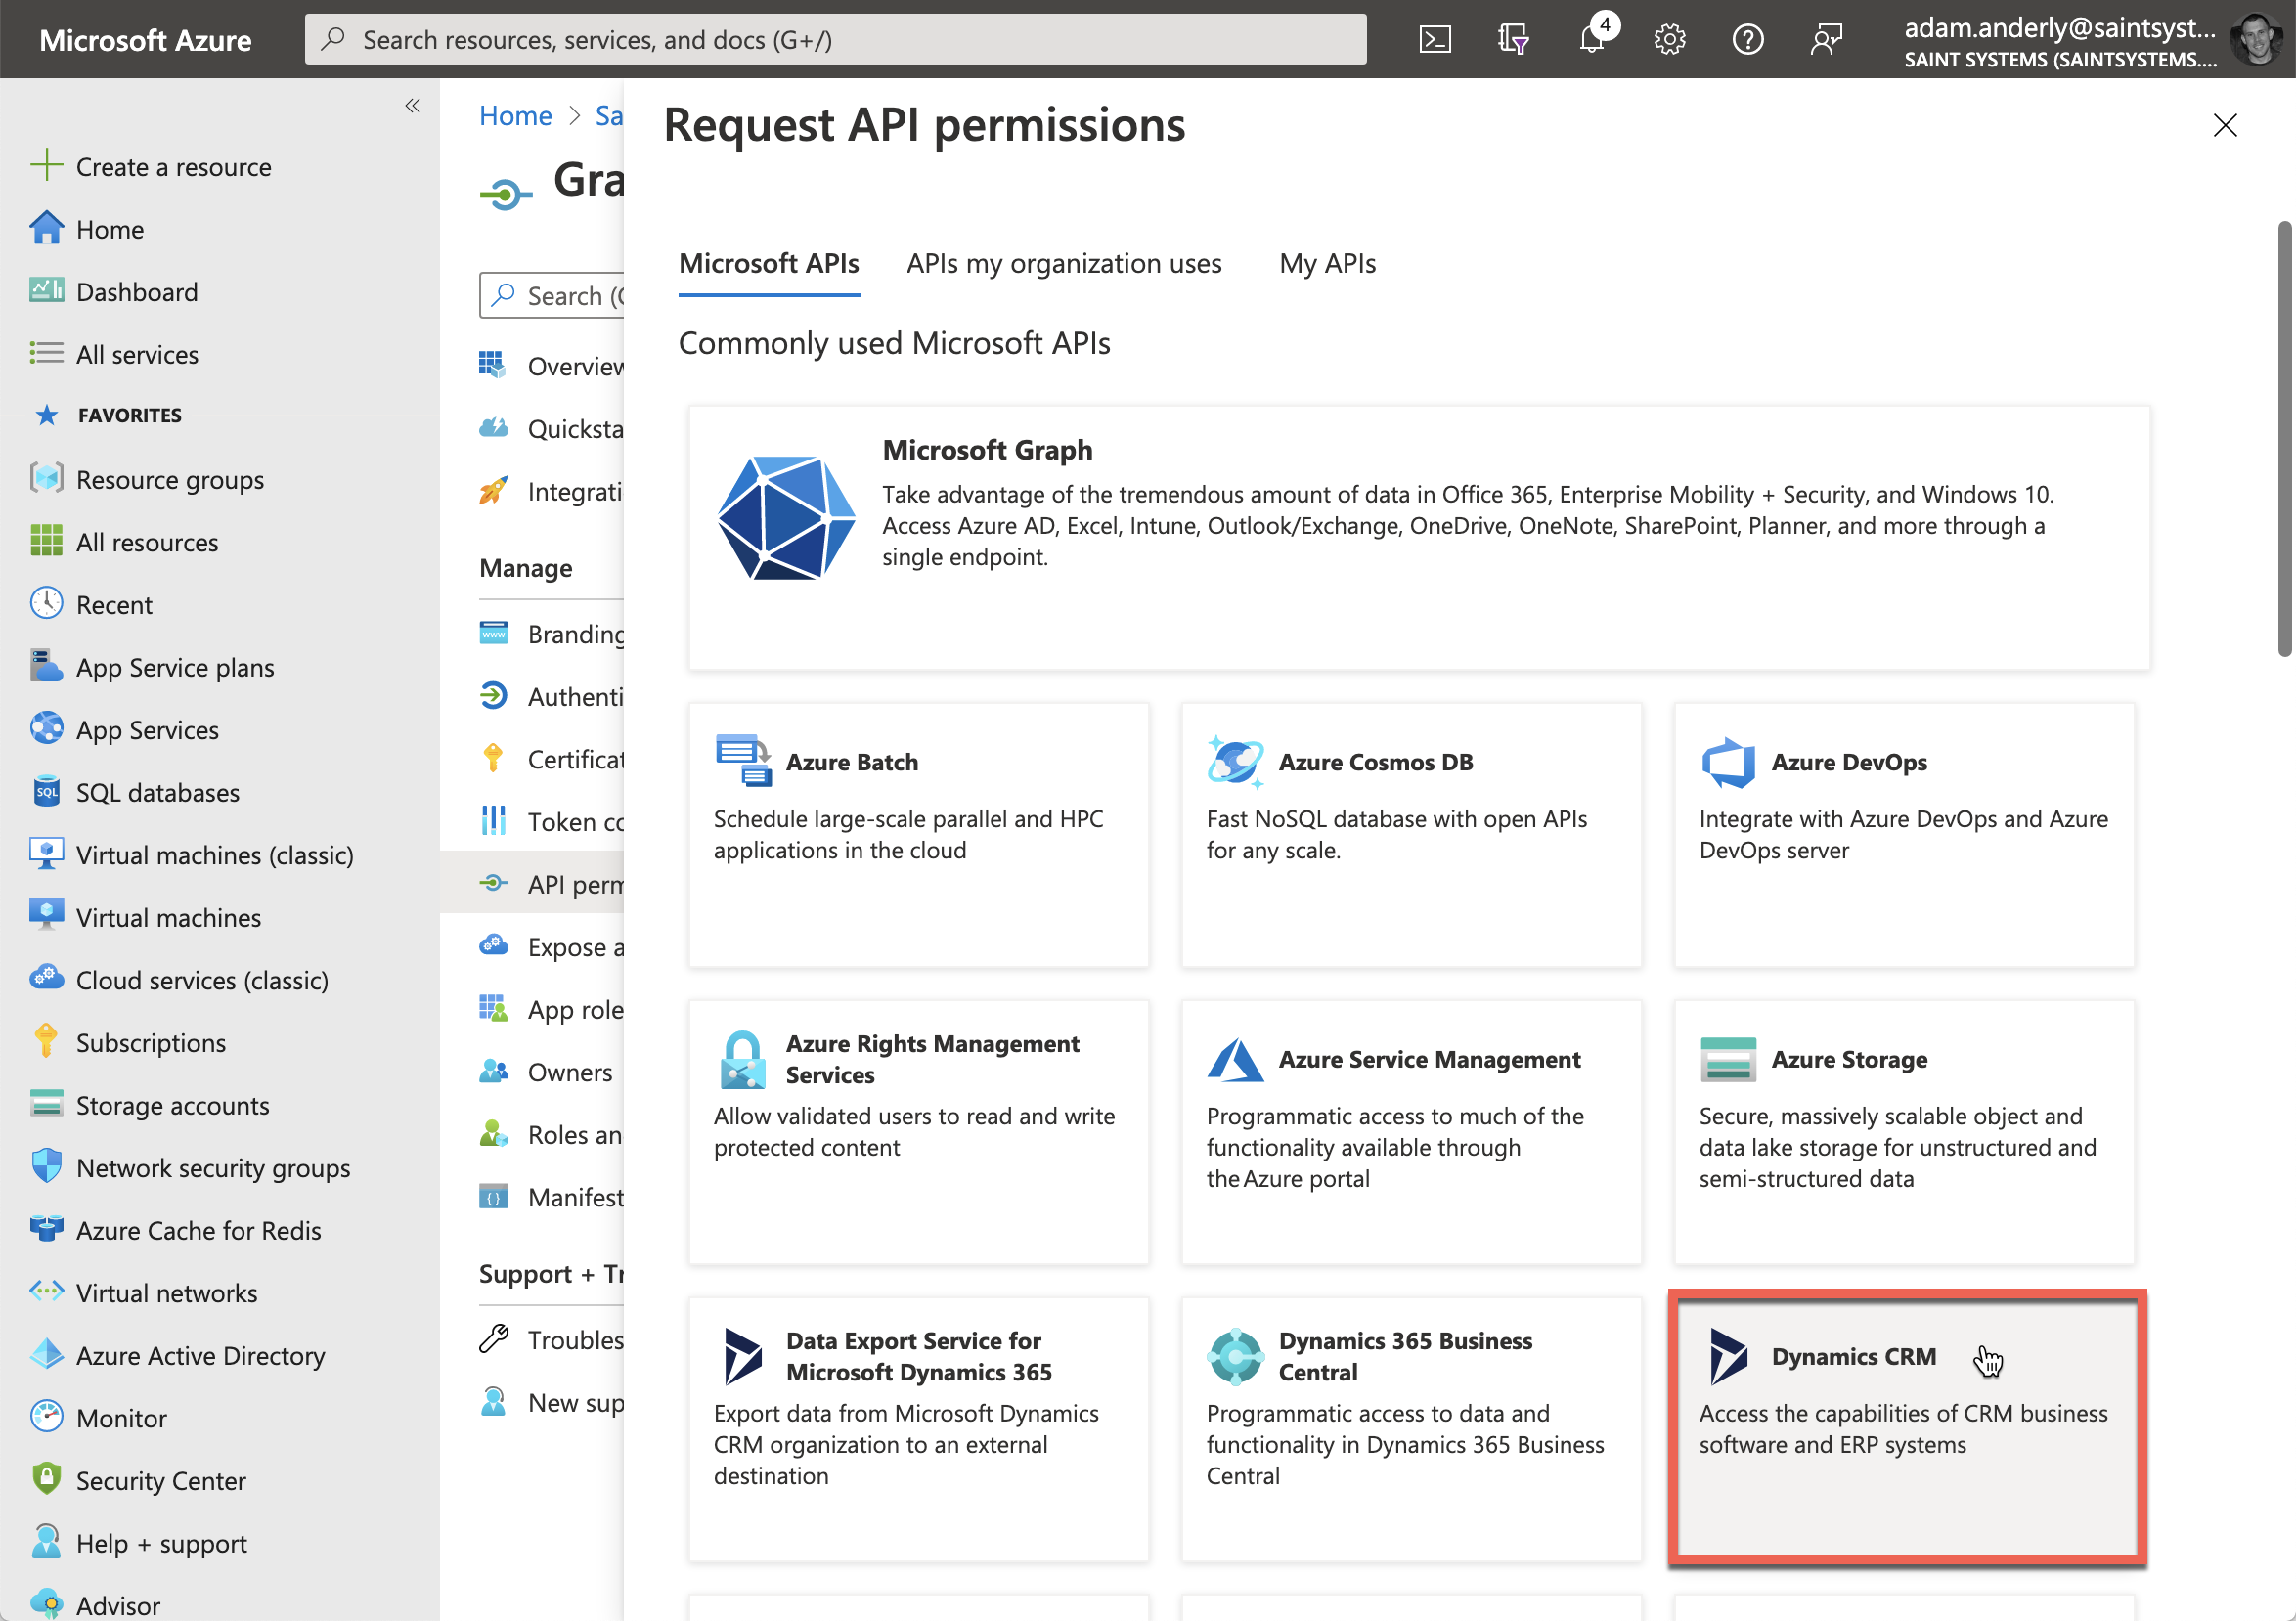Choose Azure Rights Management Services card
The width and height of the screenshot is (2296, 1621).
click(919, 1132)
